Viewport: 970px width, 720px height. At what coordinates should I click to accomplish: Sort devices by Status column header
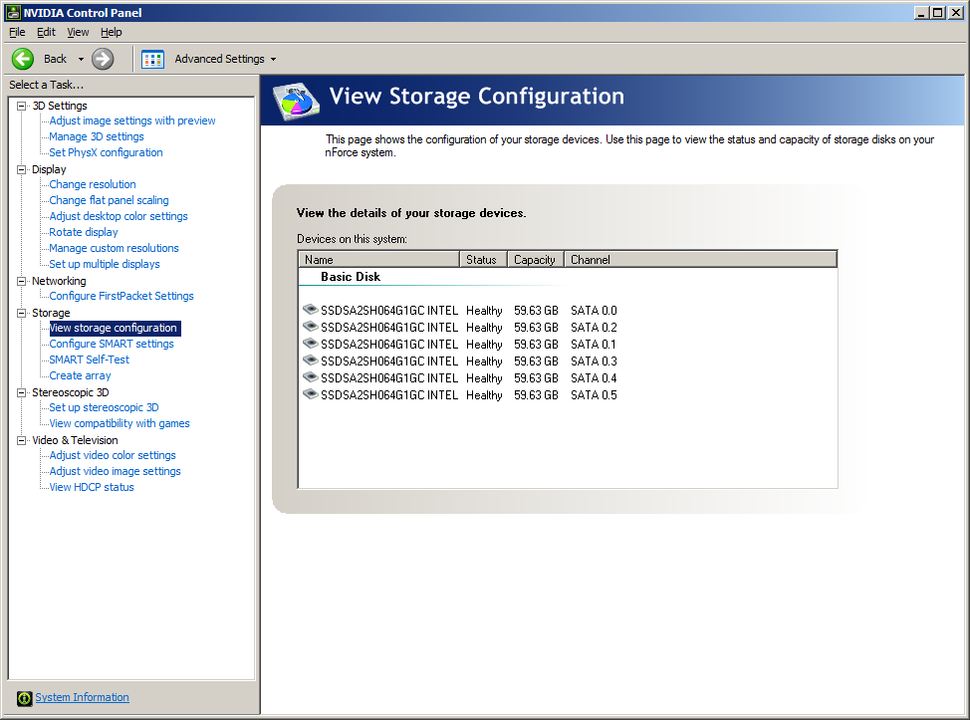(x=484, y=260)
